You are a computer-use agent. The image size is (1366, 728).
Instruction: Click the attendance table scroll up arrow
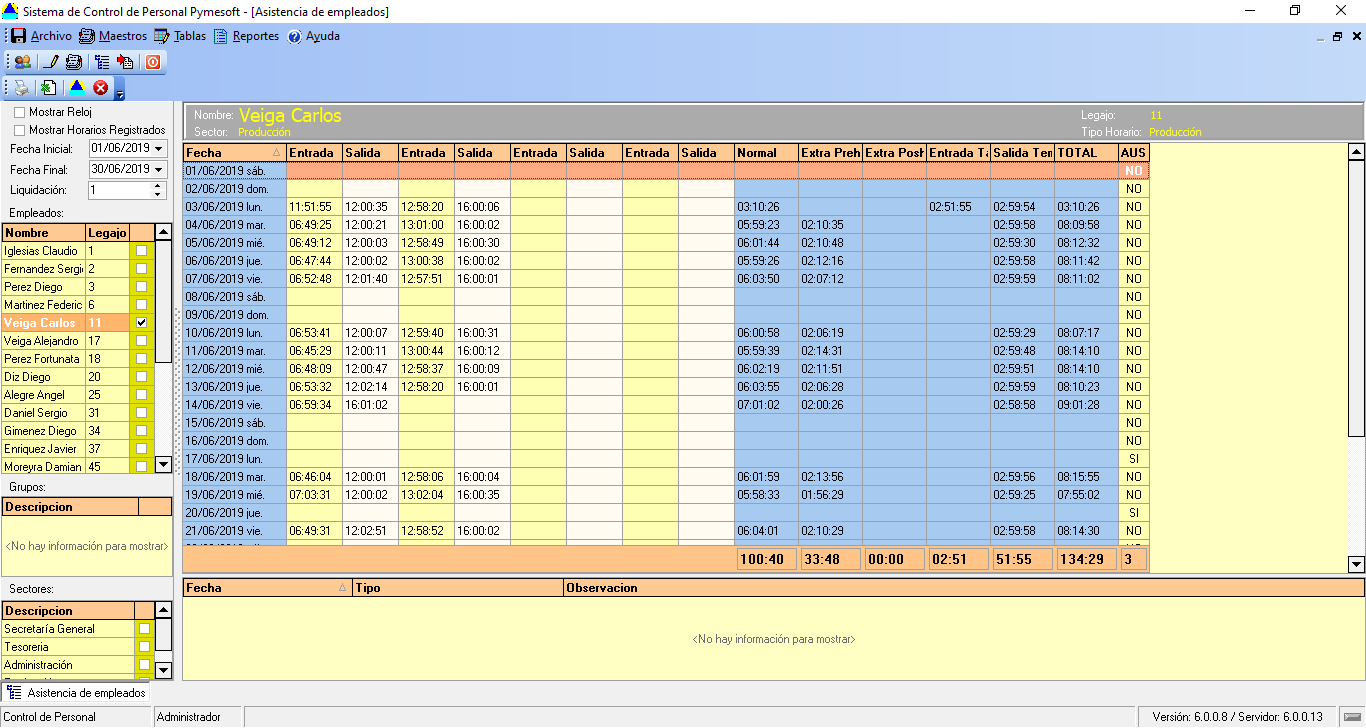[x=1356, y=153]
